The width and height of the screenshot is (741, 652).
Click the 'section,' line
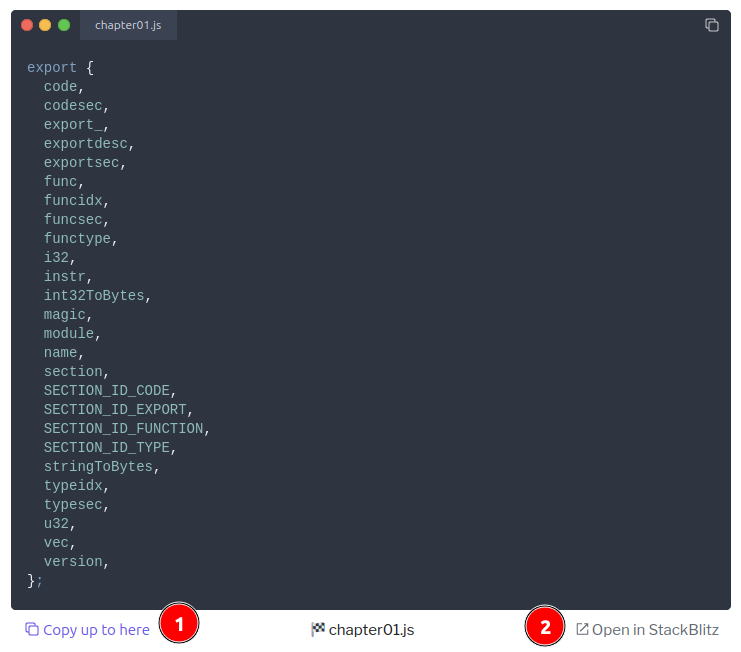77,371
